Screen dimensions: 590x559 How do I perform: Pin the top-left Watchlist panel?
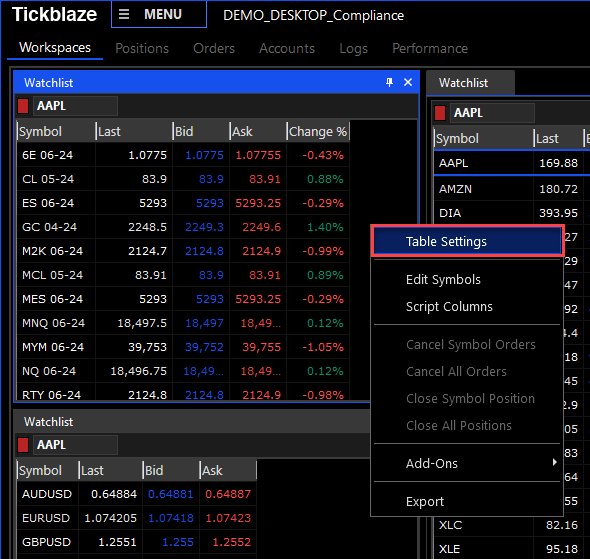click(389, 82)
